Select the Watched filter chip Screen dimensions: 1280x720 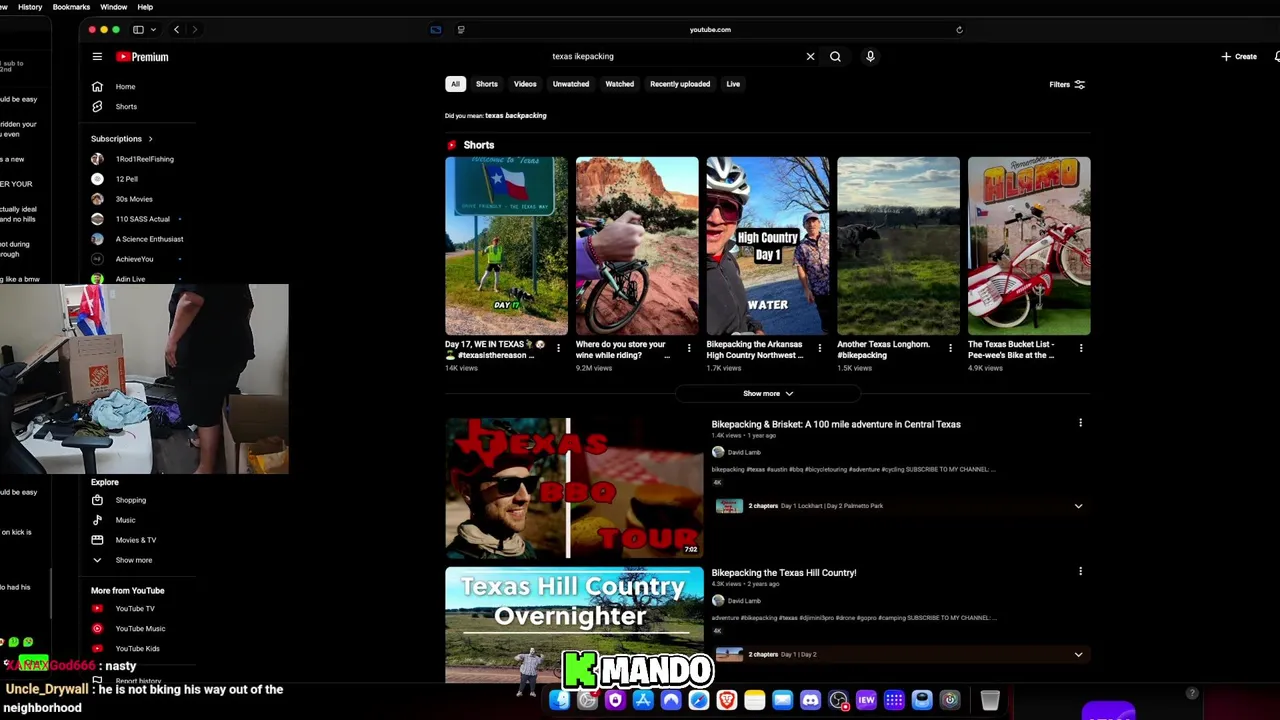click(x=619, y=84)
